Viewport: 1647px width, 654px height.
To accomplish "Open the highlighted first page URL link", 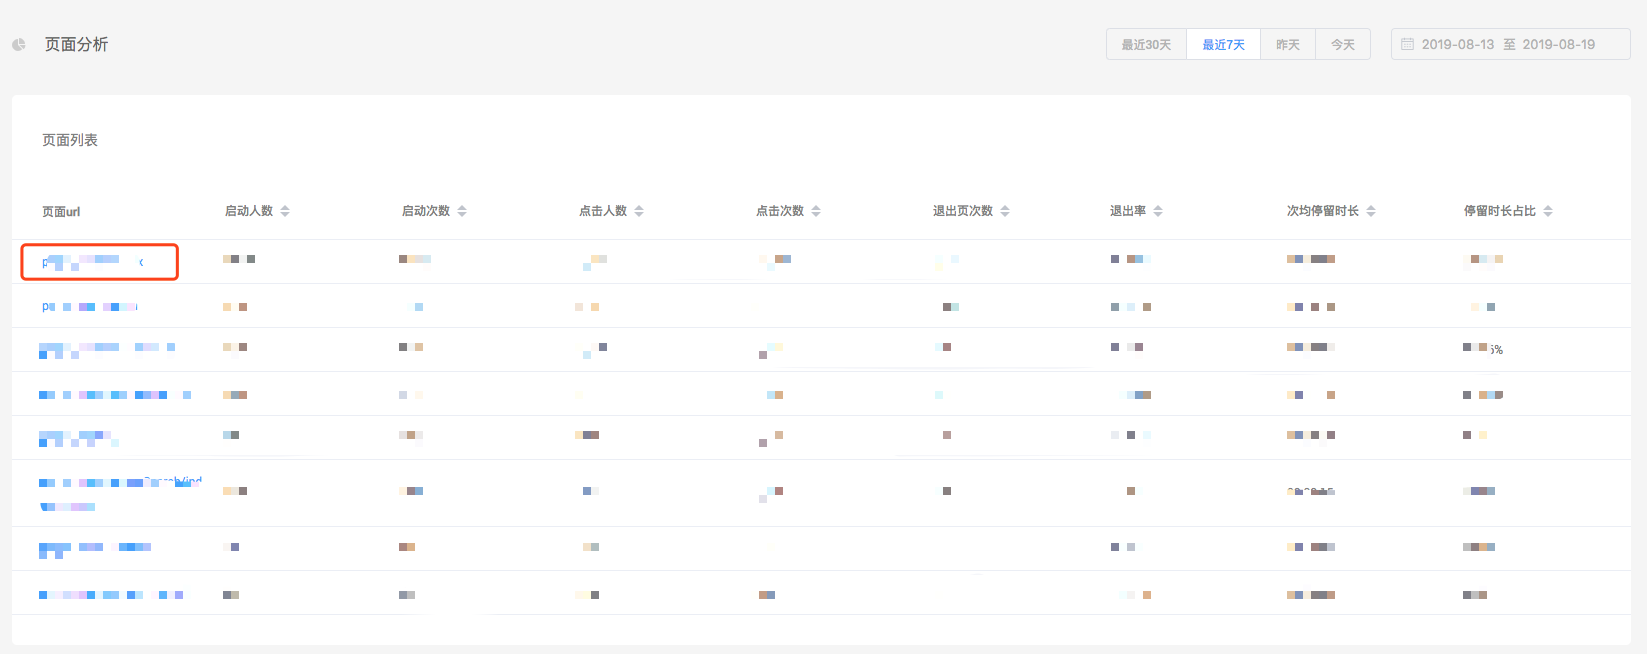I will 92,262.
